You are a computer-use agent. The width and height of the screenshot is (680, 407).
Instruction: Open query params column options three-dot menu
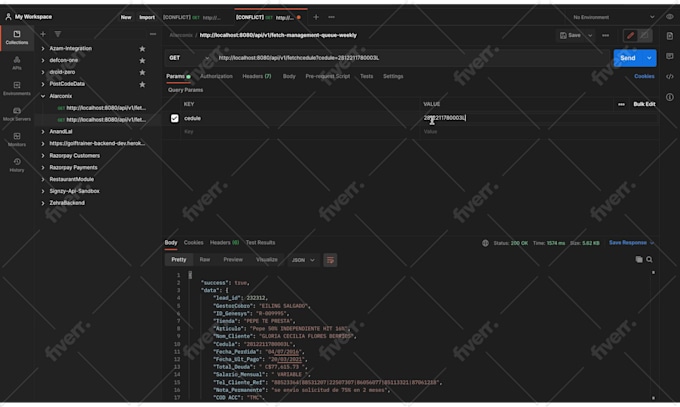click(621, 104)
